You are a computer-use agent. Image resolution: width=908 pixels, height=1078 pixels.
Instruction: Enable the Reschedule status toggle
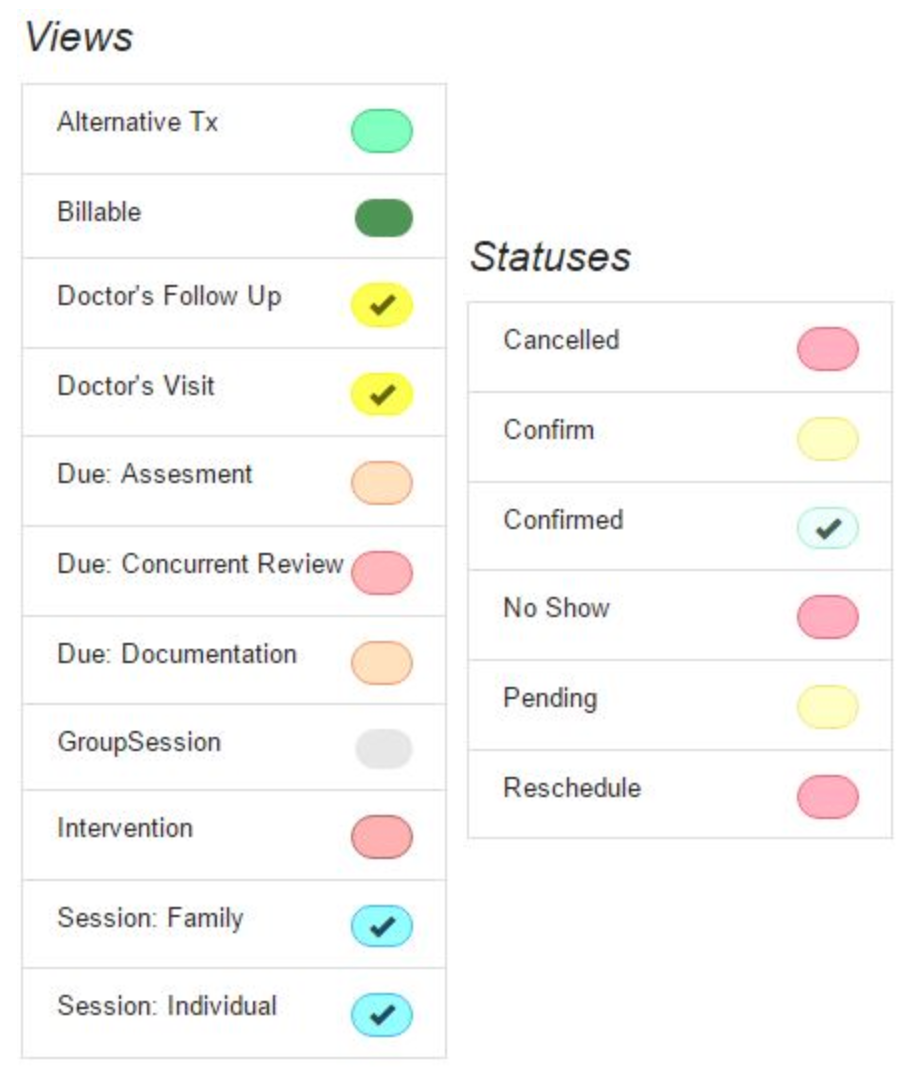(827, 797)
